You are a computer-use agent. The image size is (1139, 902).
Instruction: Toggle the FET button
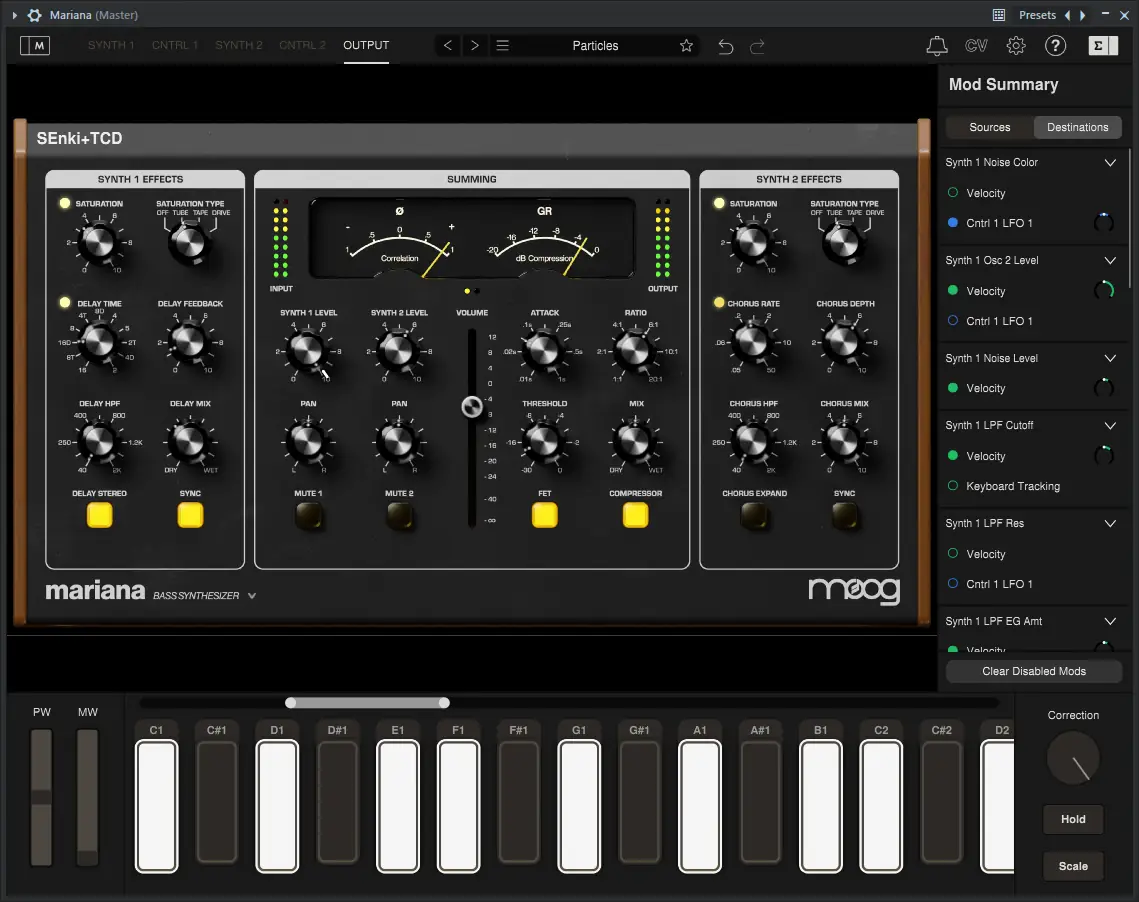click(545, 515)
